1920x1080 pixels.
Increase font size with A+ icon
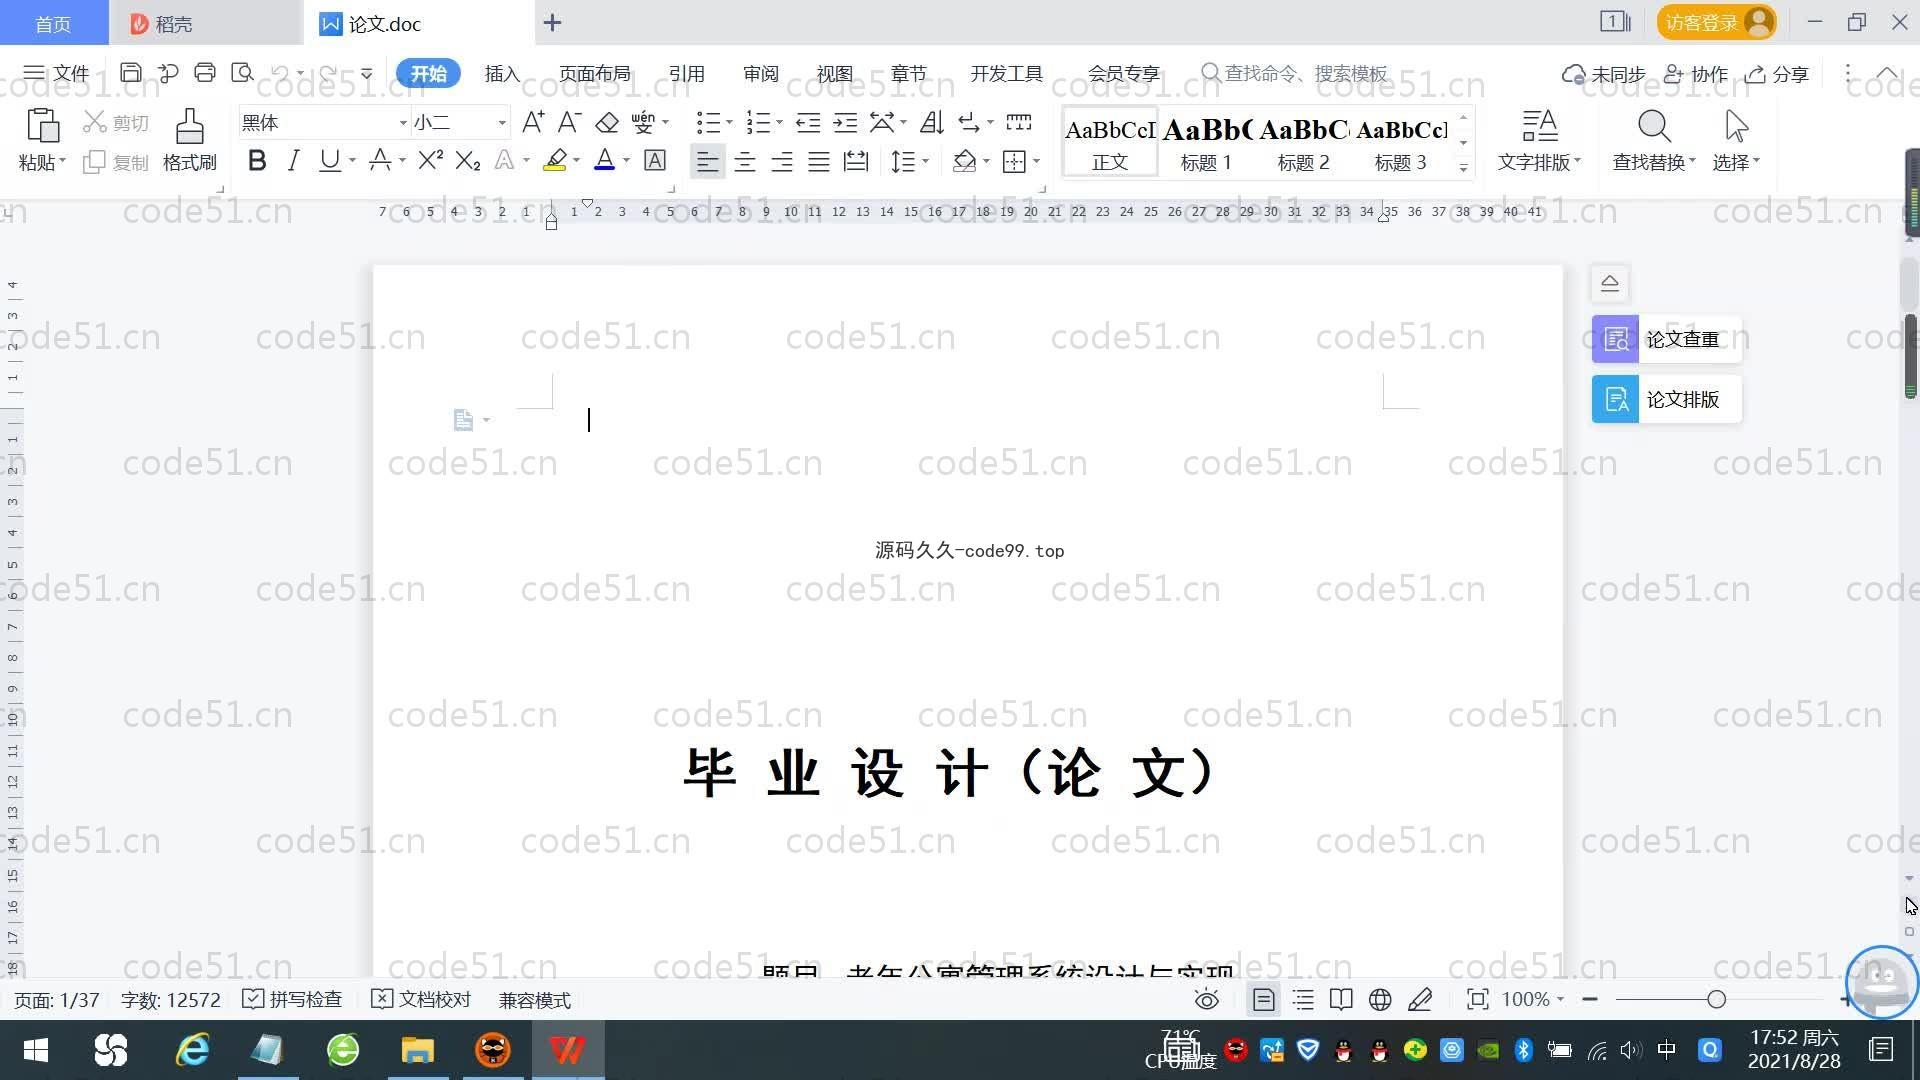click(533, 122)
